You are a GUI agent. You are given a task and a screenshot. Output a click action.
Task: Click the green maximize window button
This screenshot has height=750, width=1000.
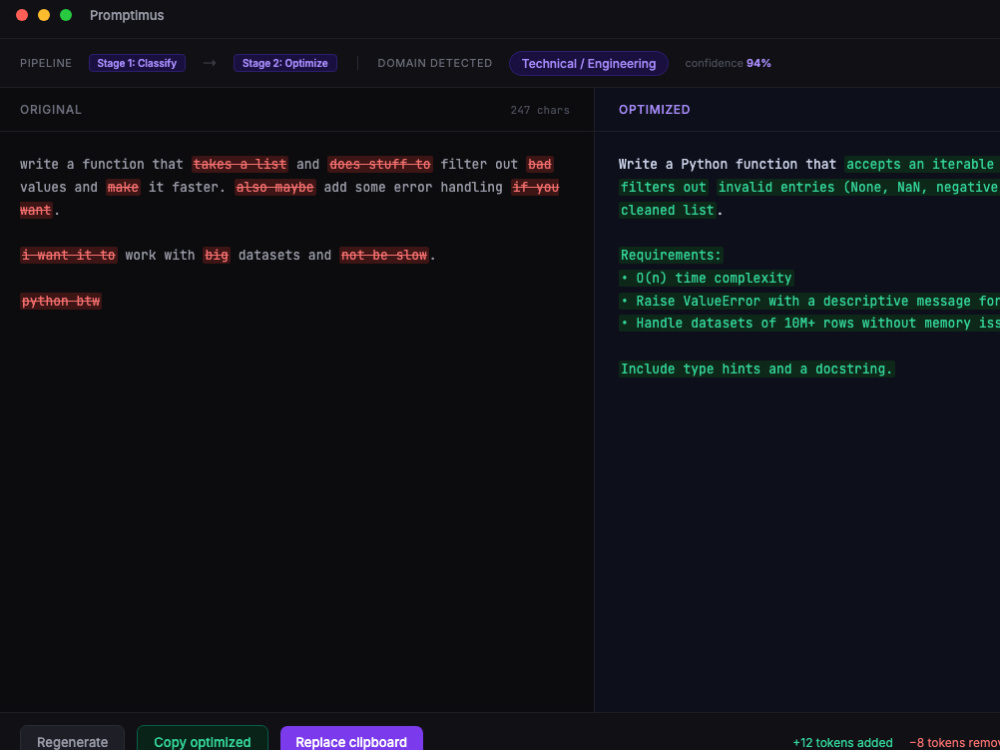66,15
